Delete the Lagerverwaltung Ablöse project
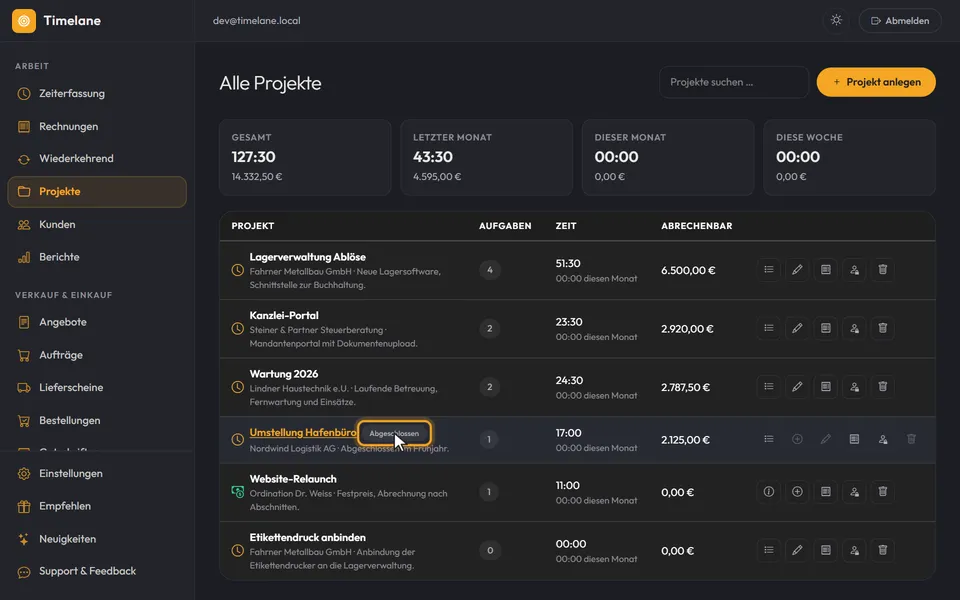The image size is (960, 600). [883, 269]
